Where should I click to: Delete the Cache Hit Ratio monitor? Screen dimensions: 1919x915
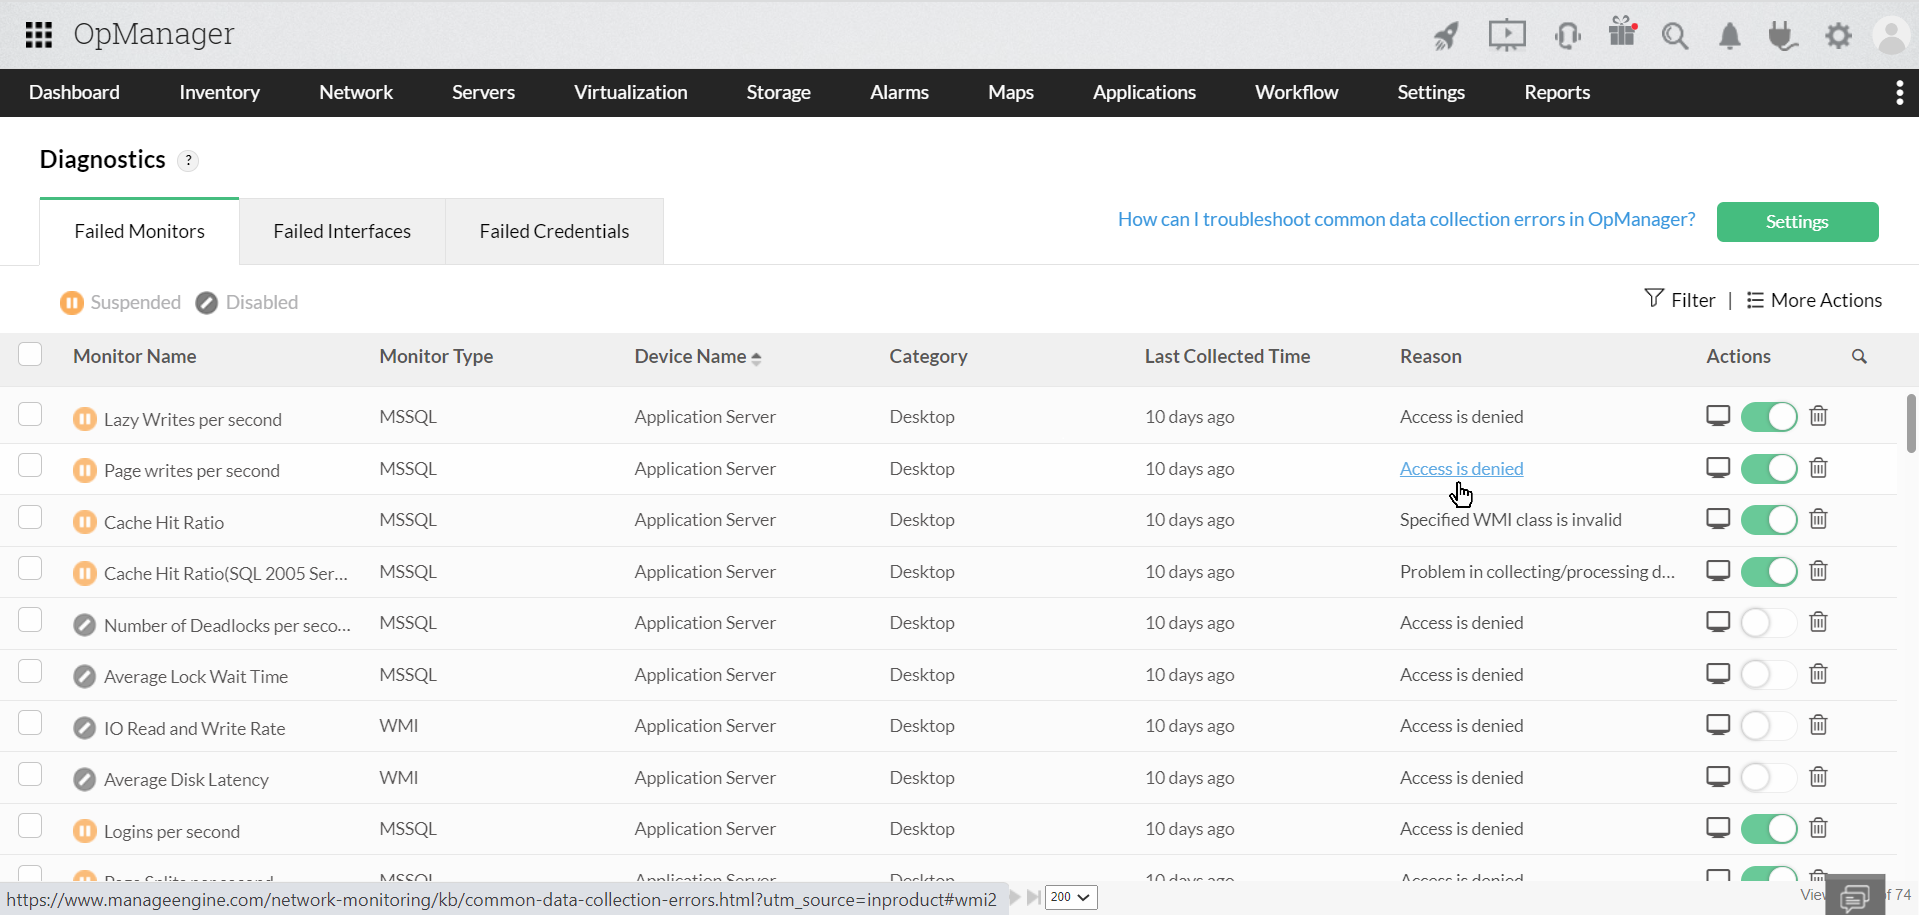coord(1819,519)
